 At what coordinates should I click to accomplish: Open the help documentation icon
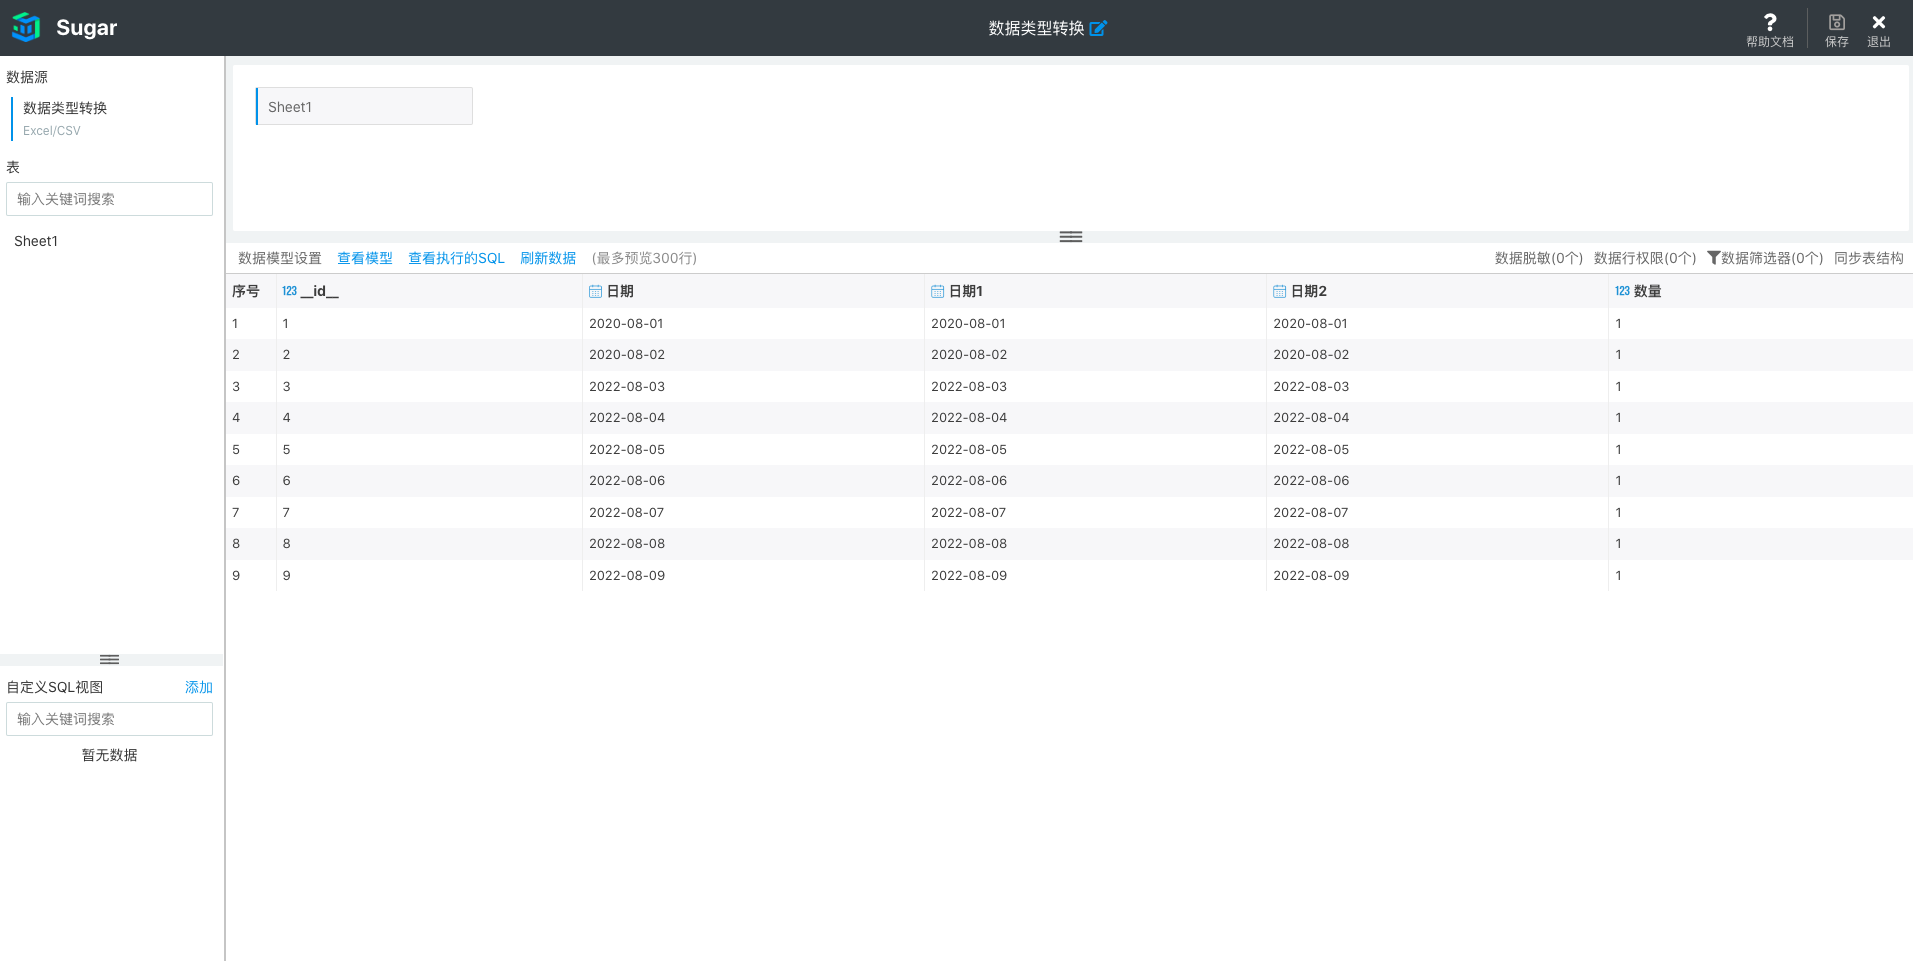pyautogui.click(x=1769, y=23)
